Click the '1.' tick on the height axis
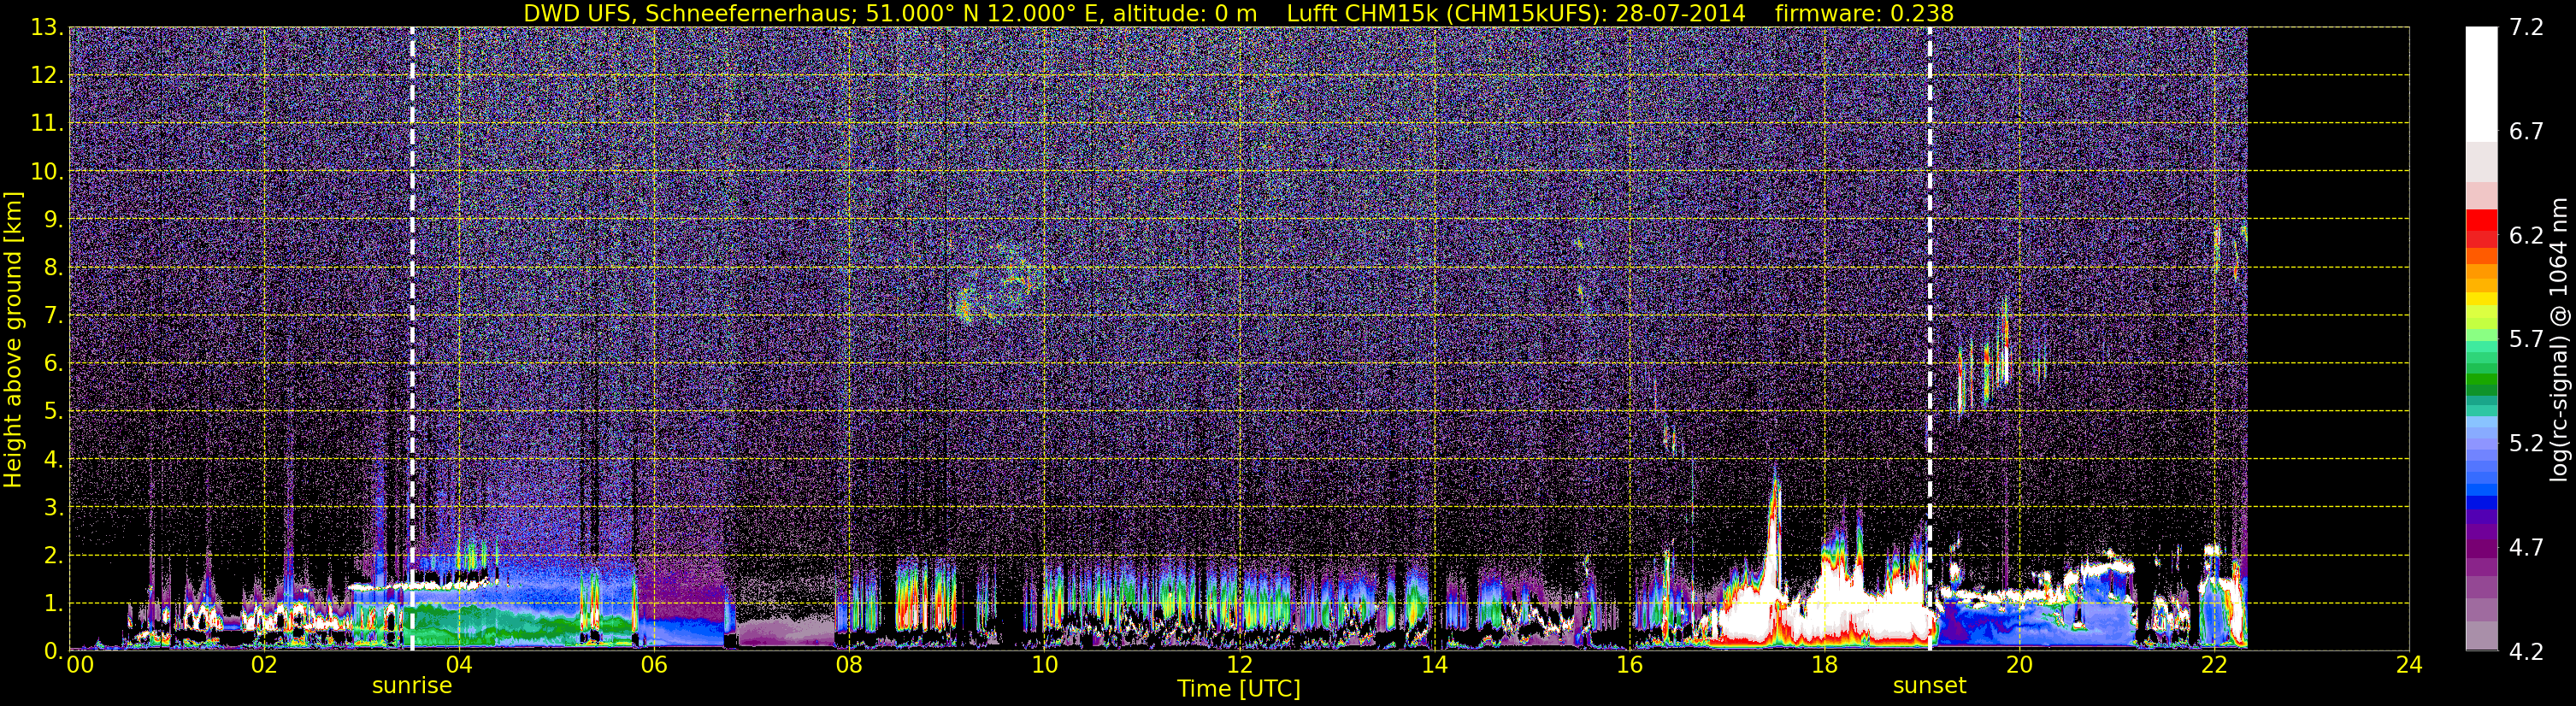This screenshot has width=2576, height=706. click(54, 604)
